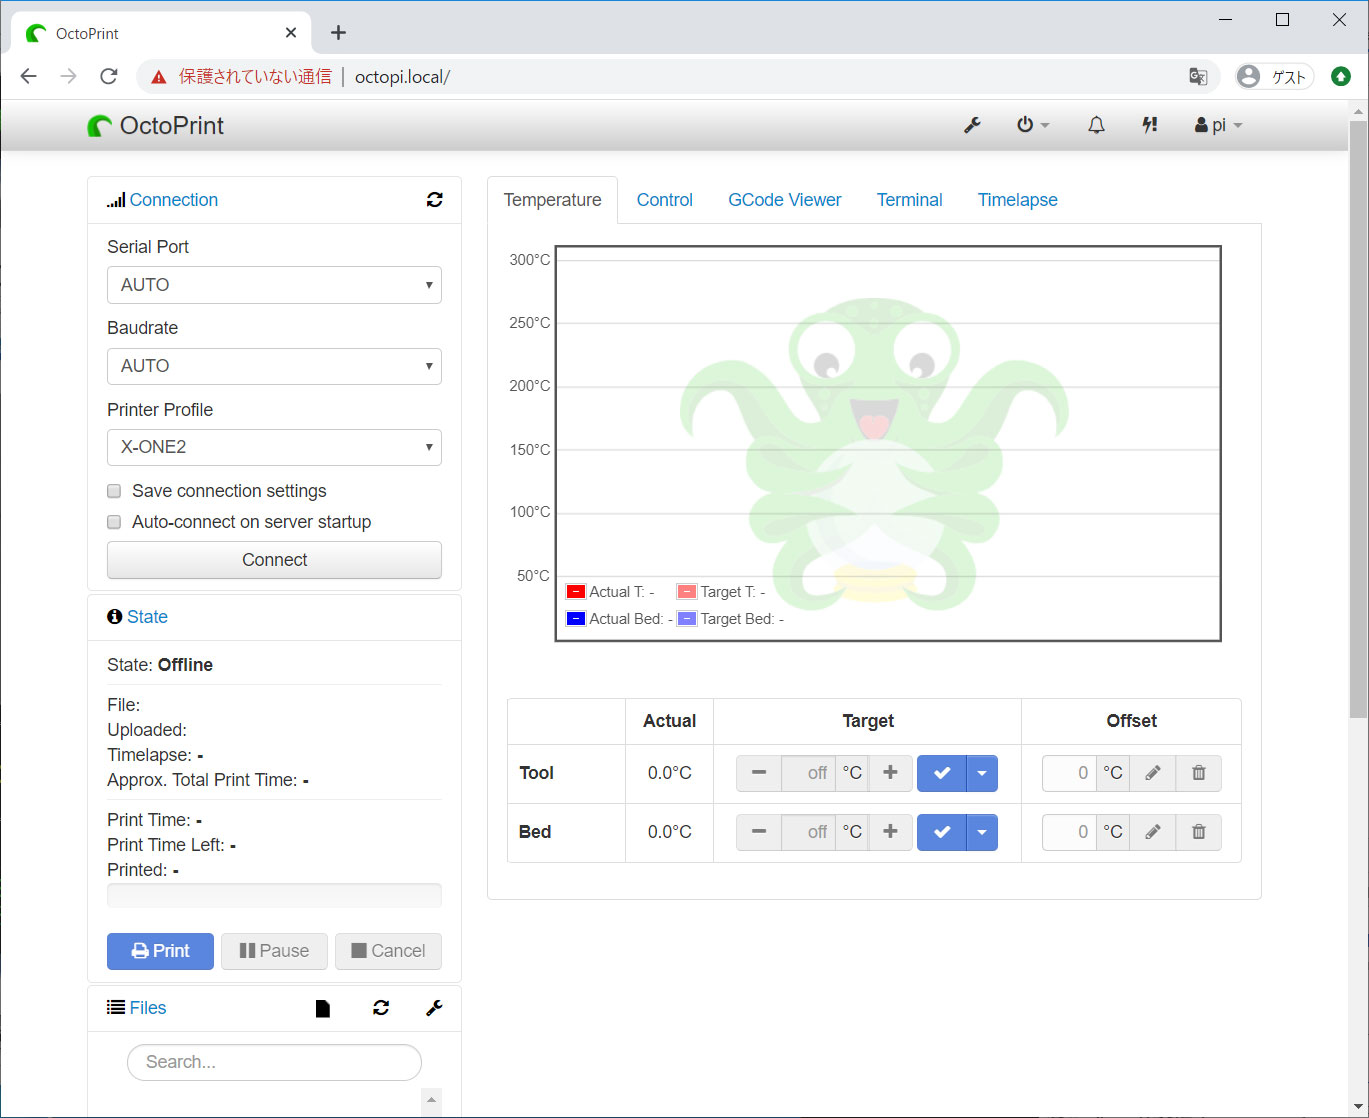Clear Bed offset with trash icon

[1199, 832]
